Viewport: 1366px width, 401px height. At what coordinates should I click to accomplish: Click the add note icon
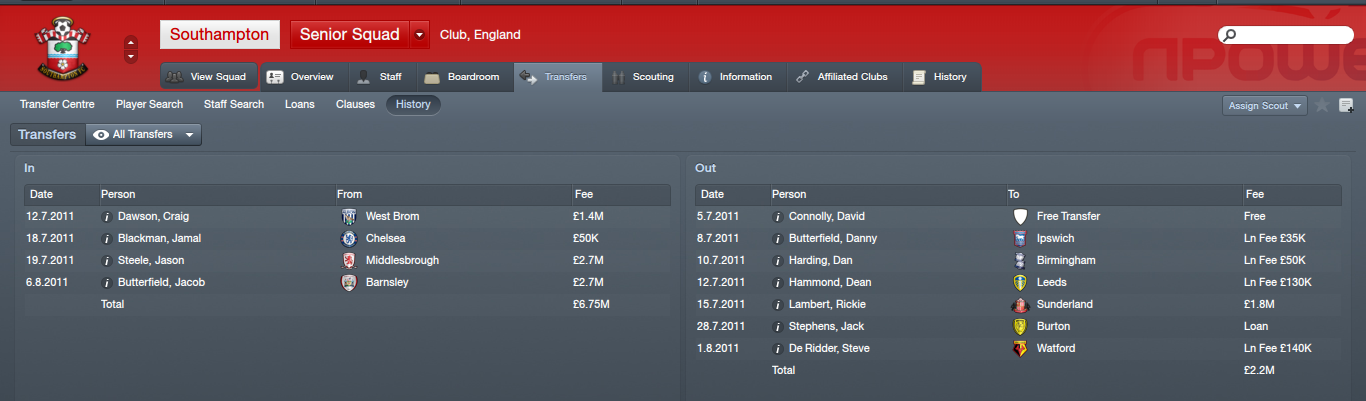(1346, 105)
